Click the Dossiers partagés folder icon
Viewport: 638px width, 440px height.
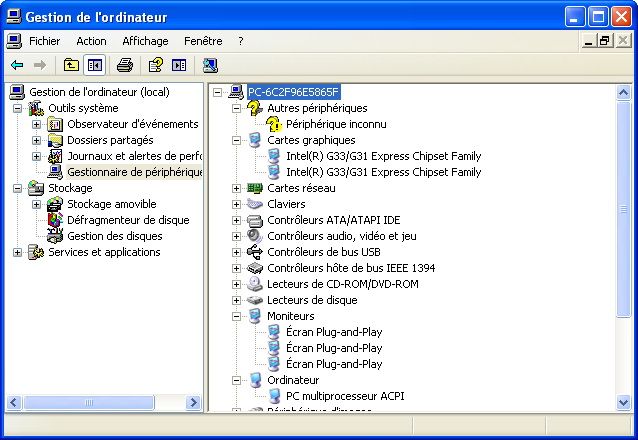point(55,140)
